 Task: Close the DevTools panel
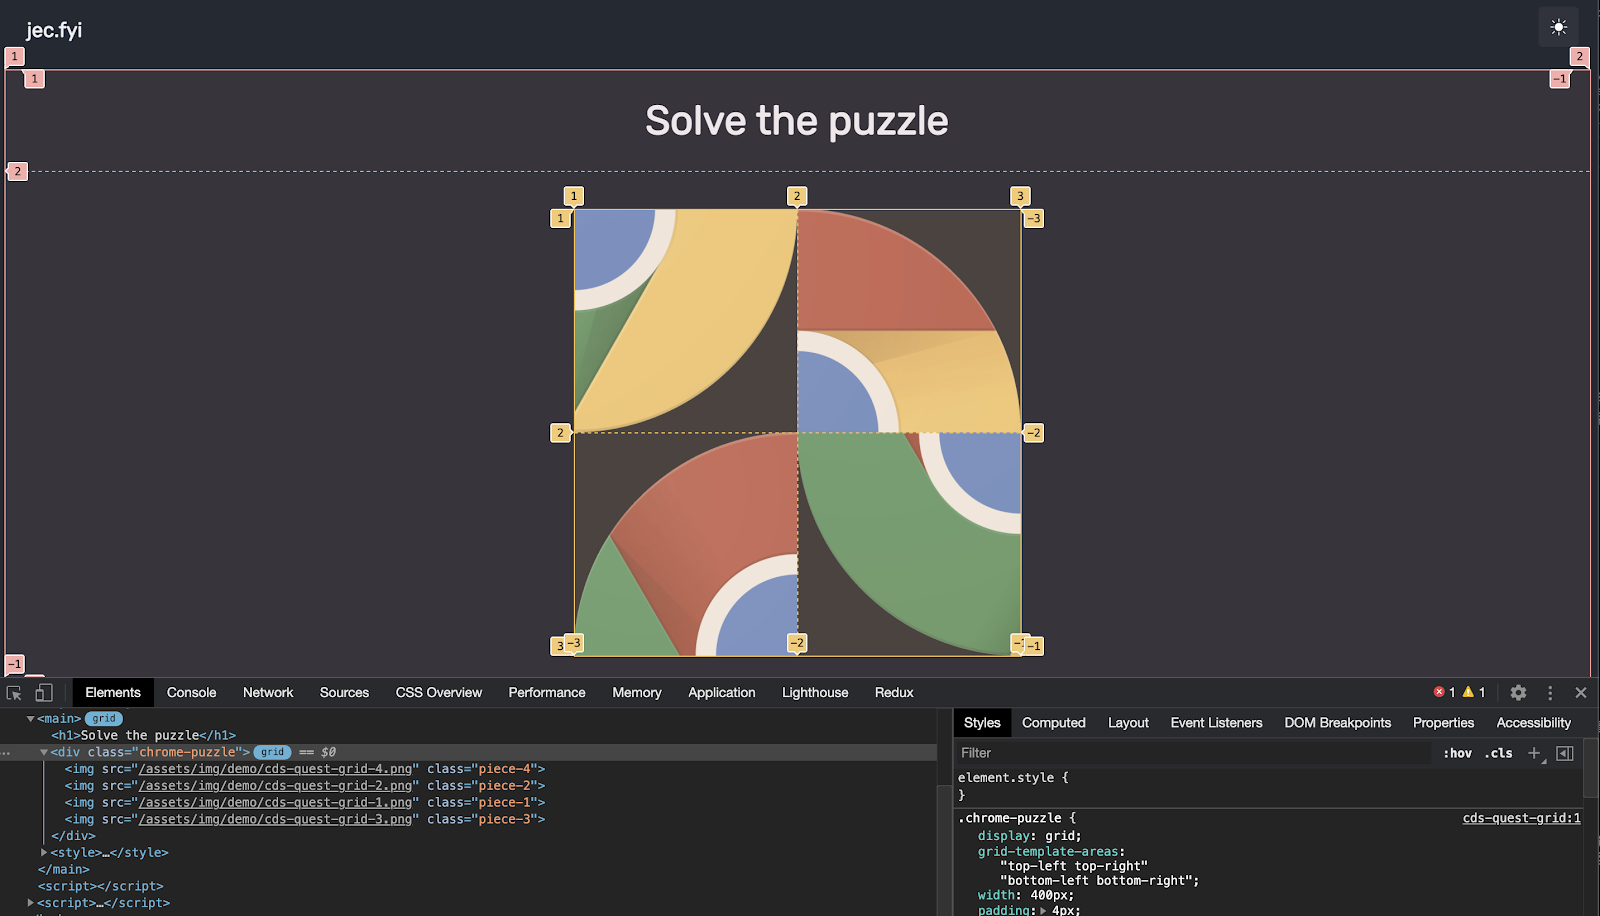coord(1581,692)
